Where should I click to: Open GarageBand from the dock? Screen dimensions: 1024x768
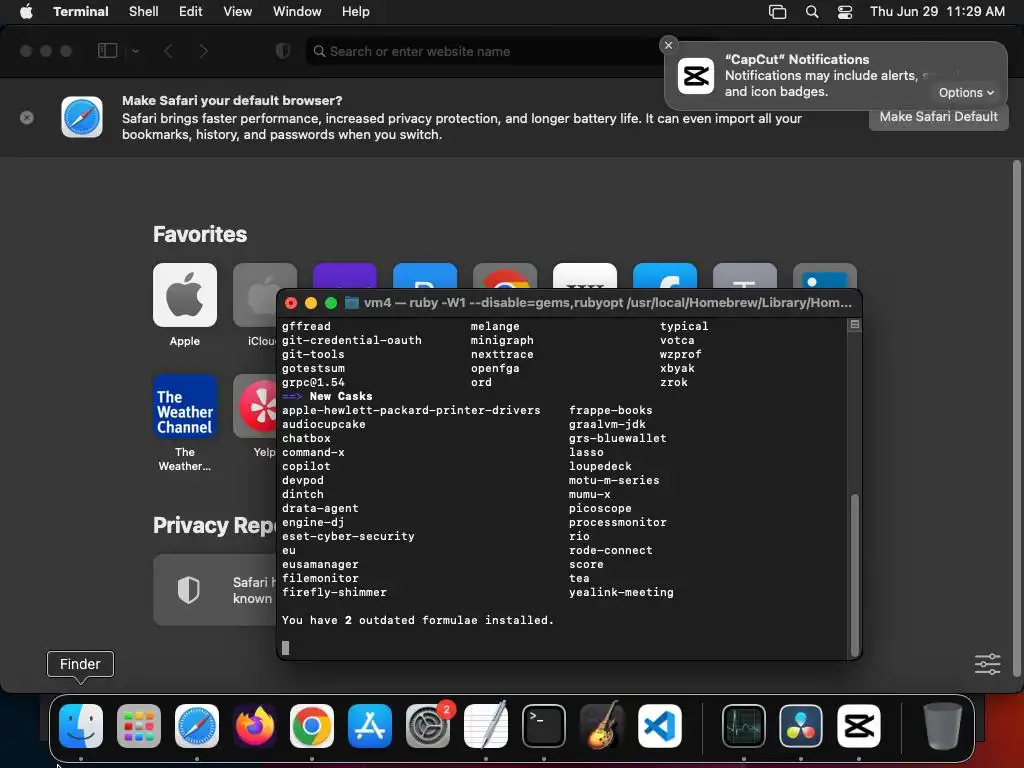click(601, 726)
